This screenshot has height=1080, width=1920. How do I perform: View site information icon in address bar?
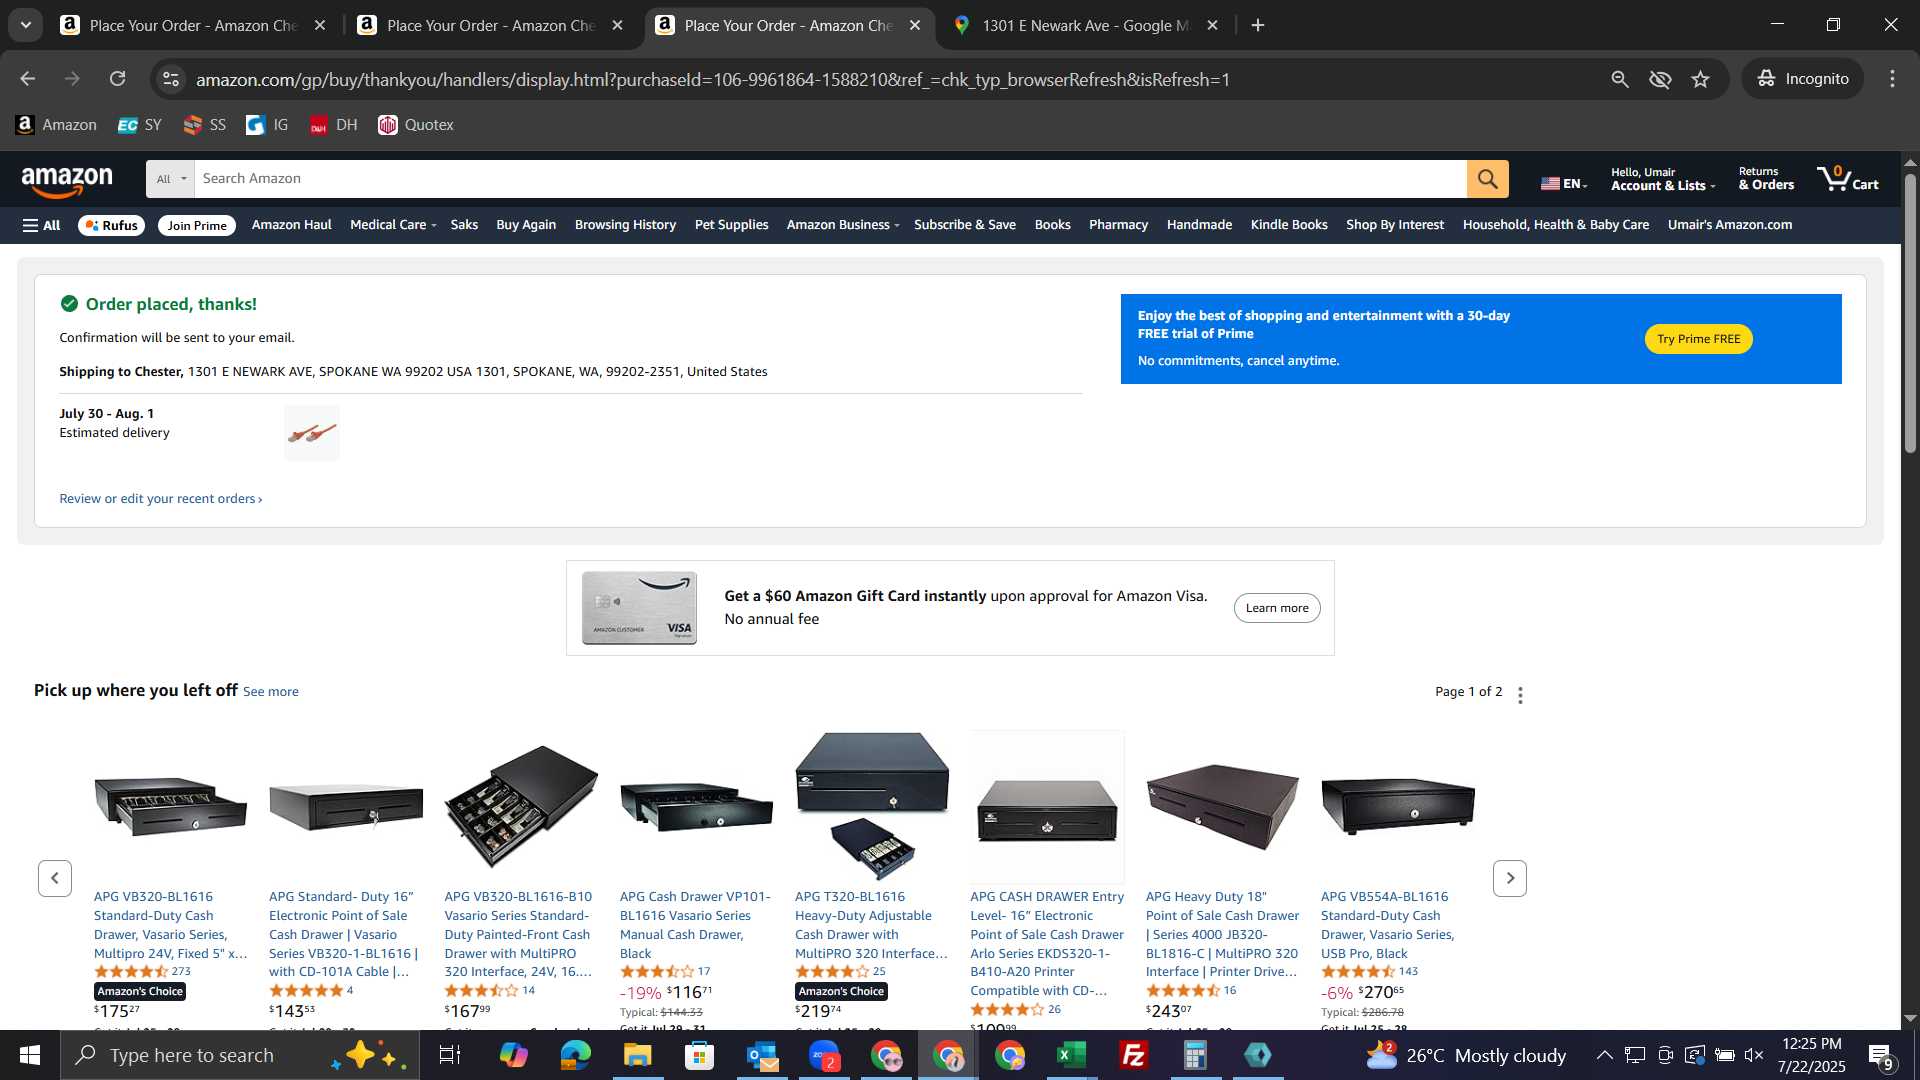coord(171,79)
